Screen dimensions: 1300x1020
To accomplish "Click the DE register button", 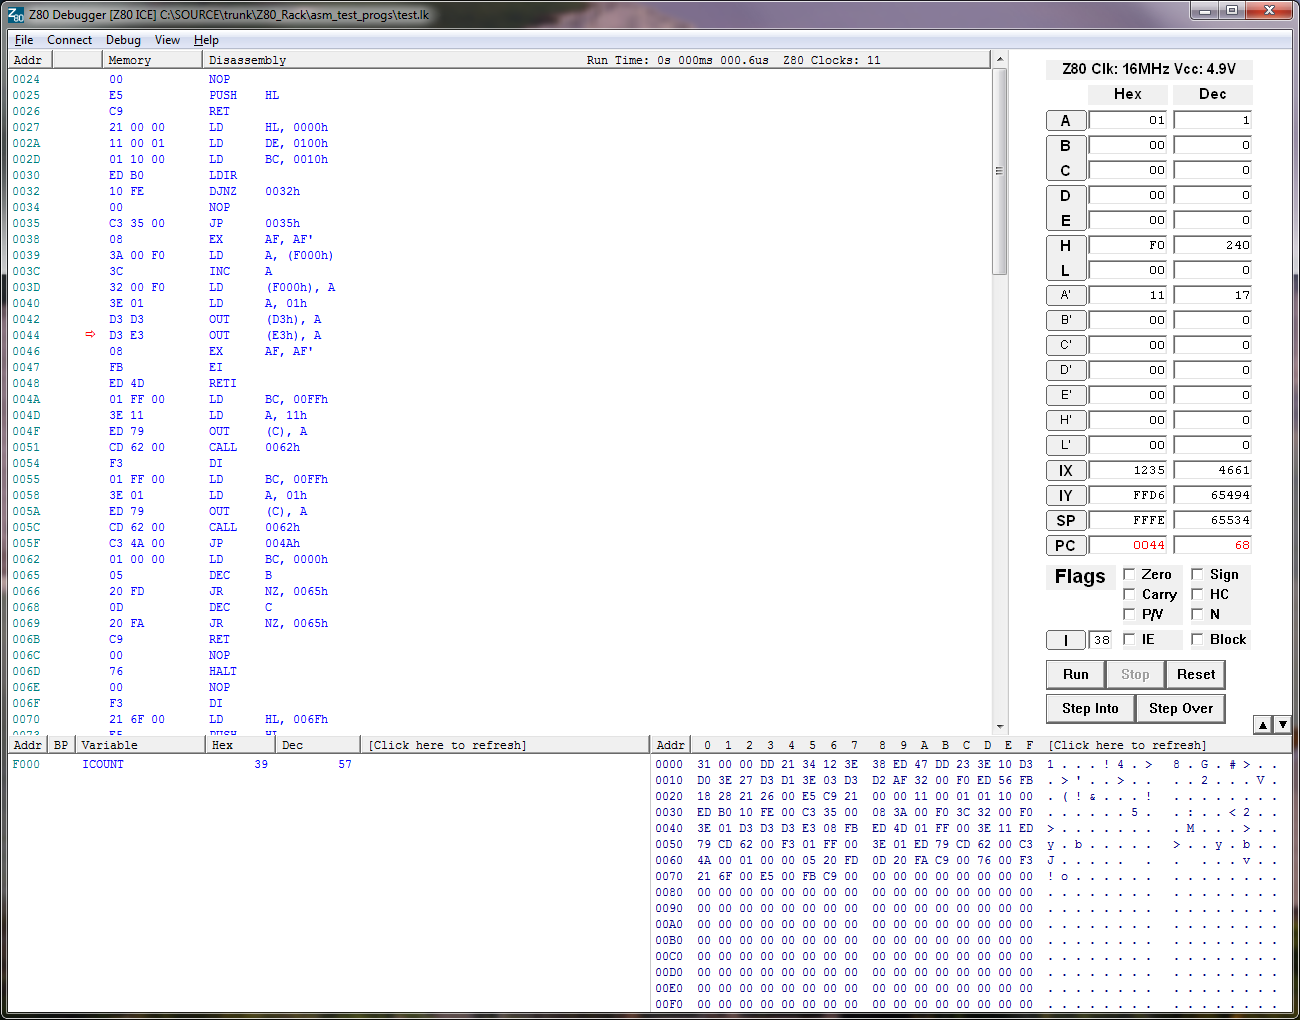I will [x=1066, y=208].
